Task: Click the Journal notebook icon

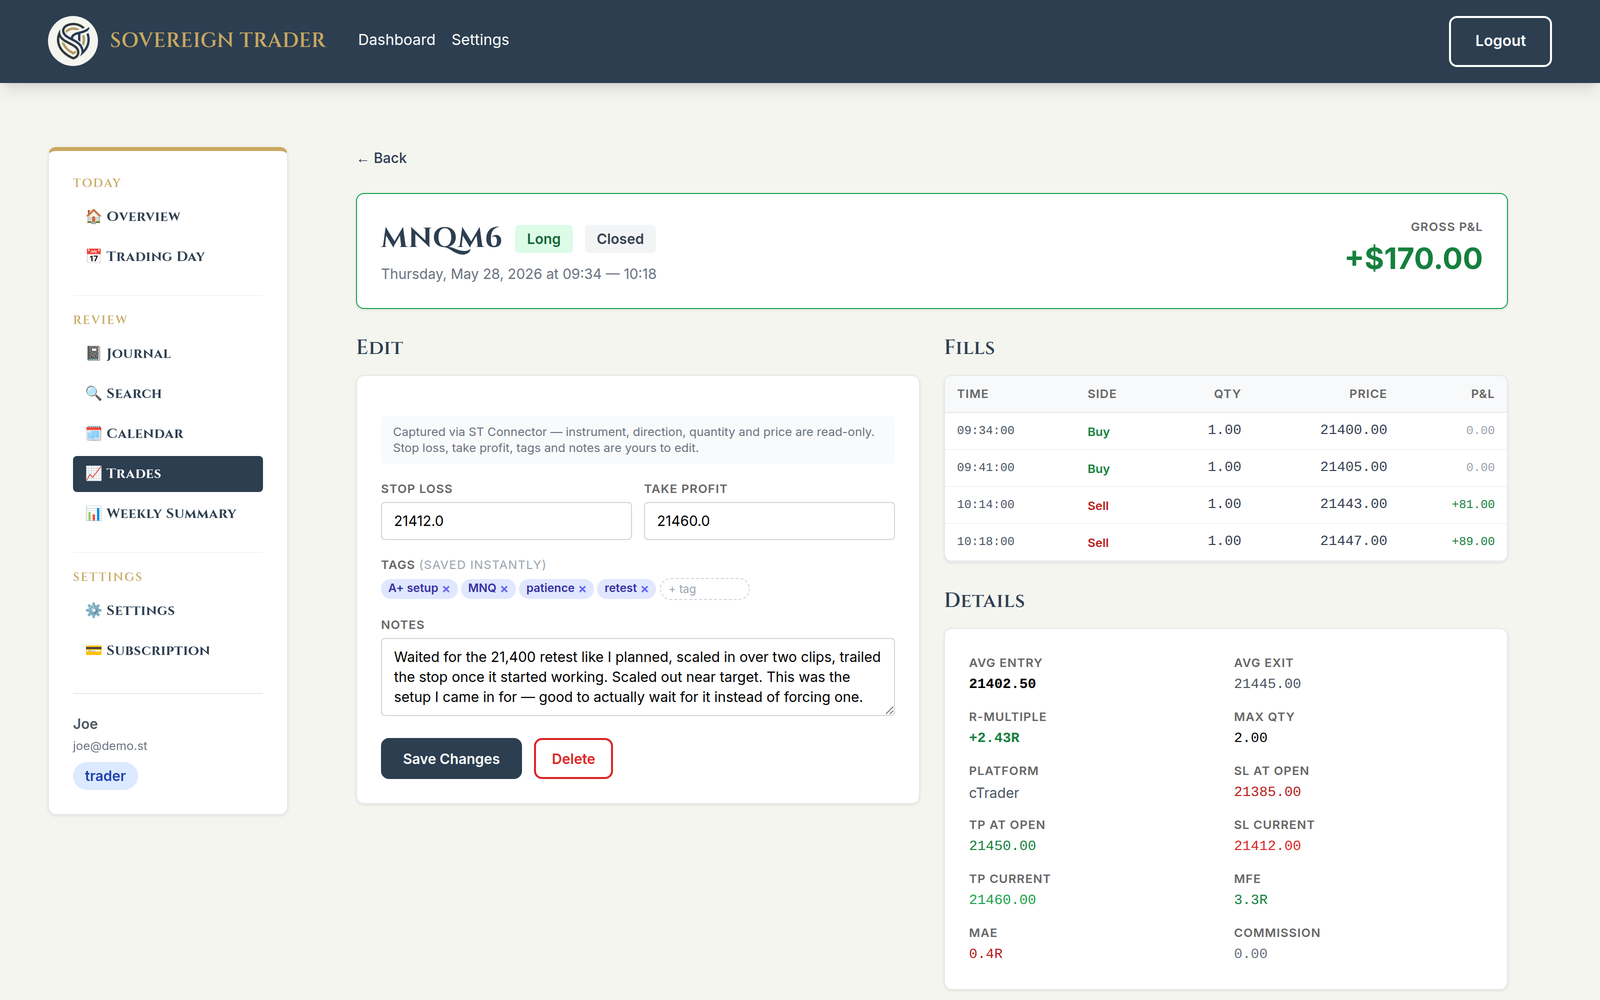Action: click(93, 353)
